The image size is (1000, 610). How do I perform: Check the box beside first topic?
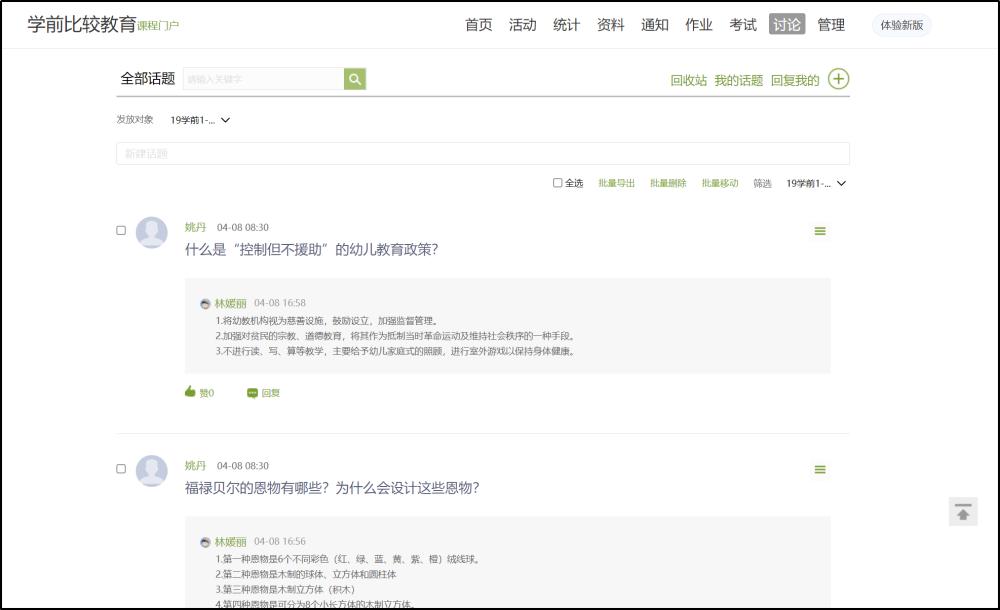point(121,230)
